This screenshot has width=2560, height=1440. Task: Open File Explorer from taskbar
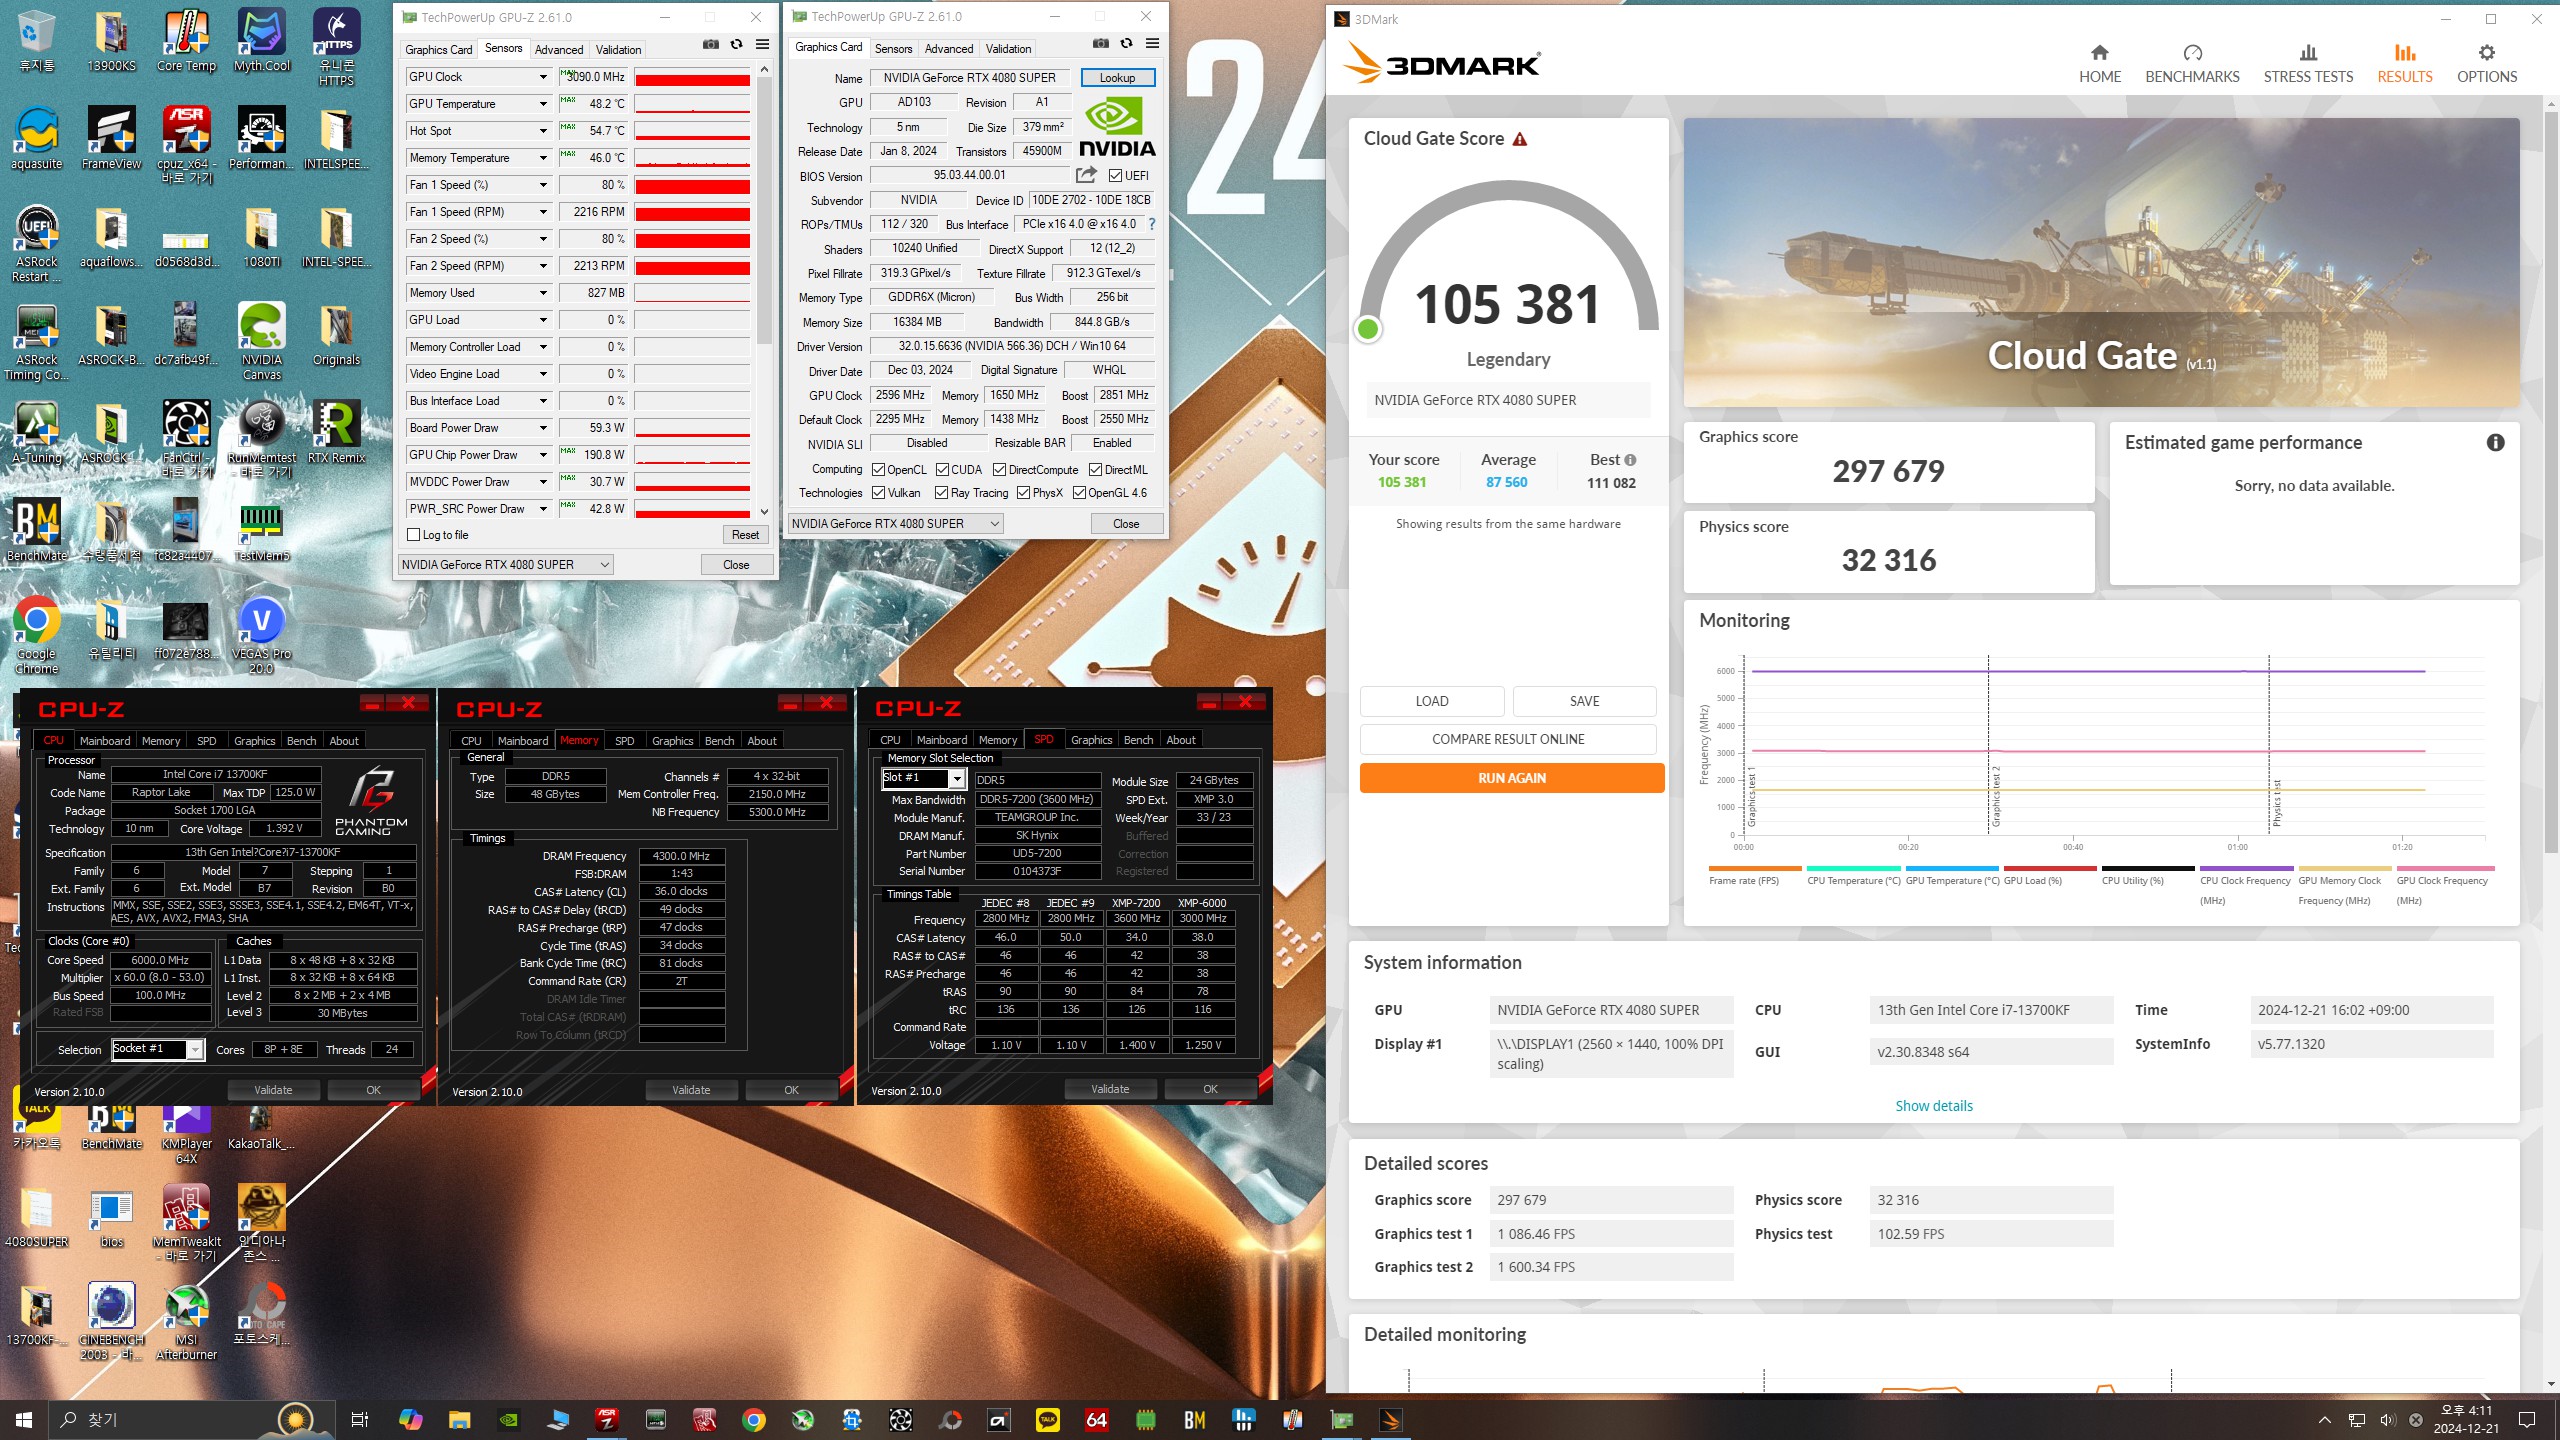point(459,1419)
